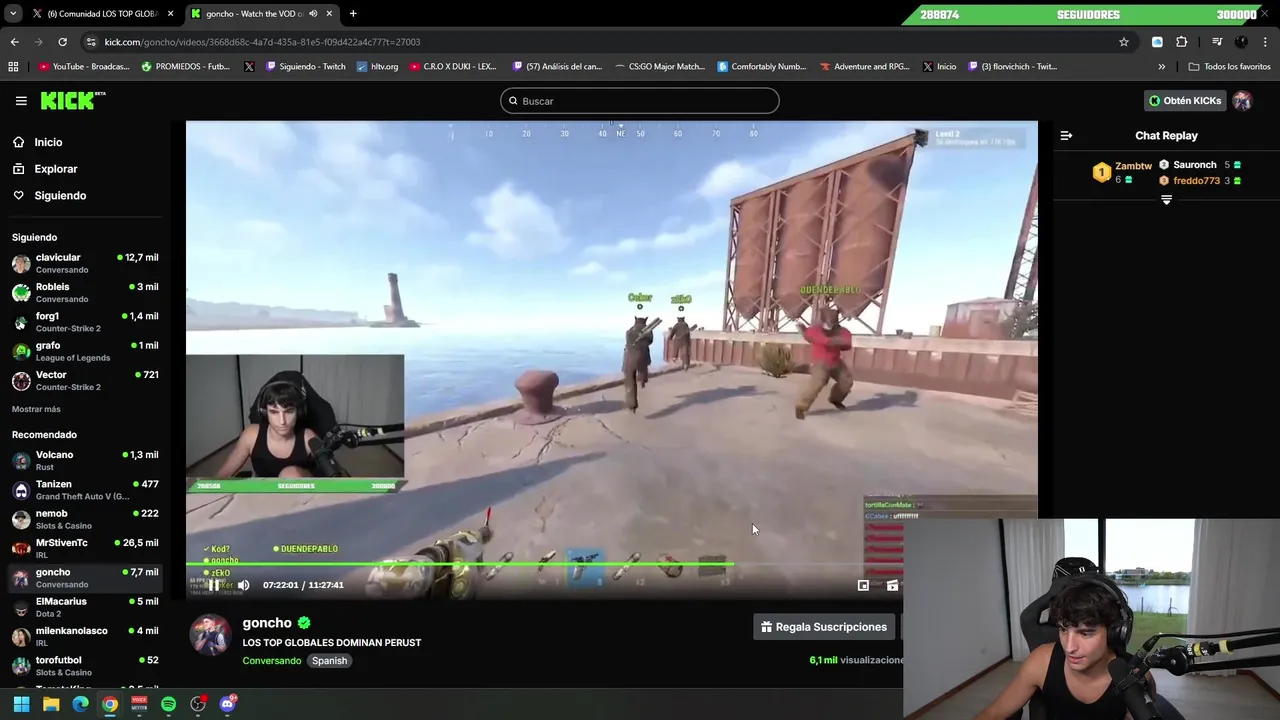Image resolution: width=1280 pixels, height=720 pixels.
Task: Expand Mostrar más in followed list
Action: click(x=36, y=409)
